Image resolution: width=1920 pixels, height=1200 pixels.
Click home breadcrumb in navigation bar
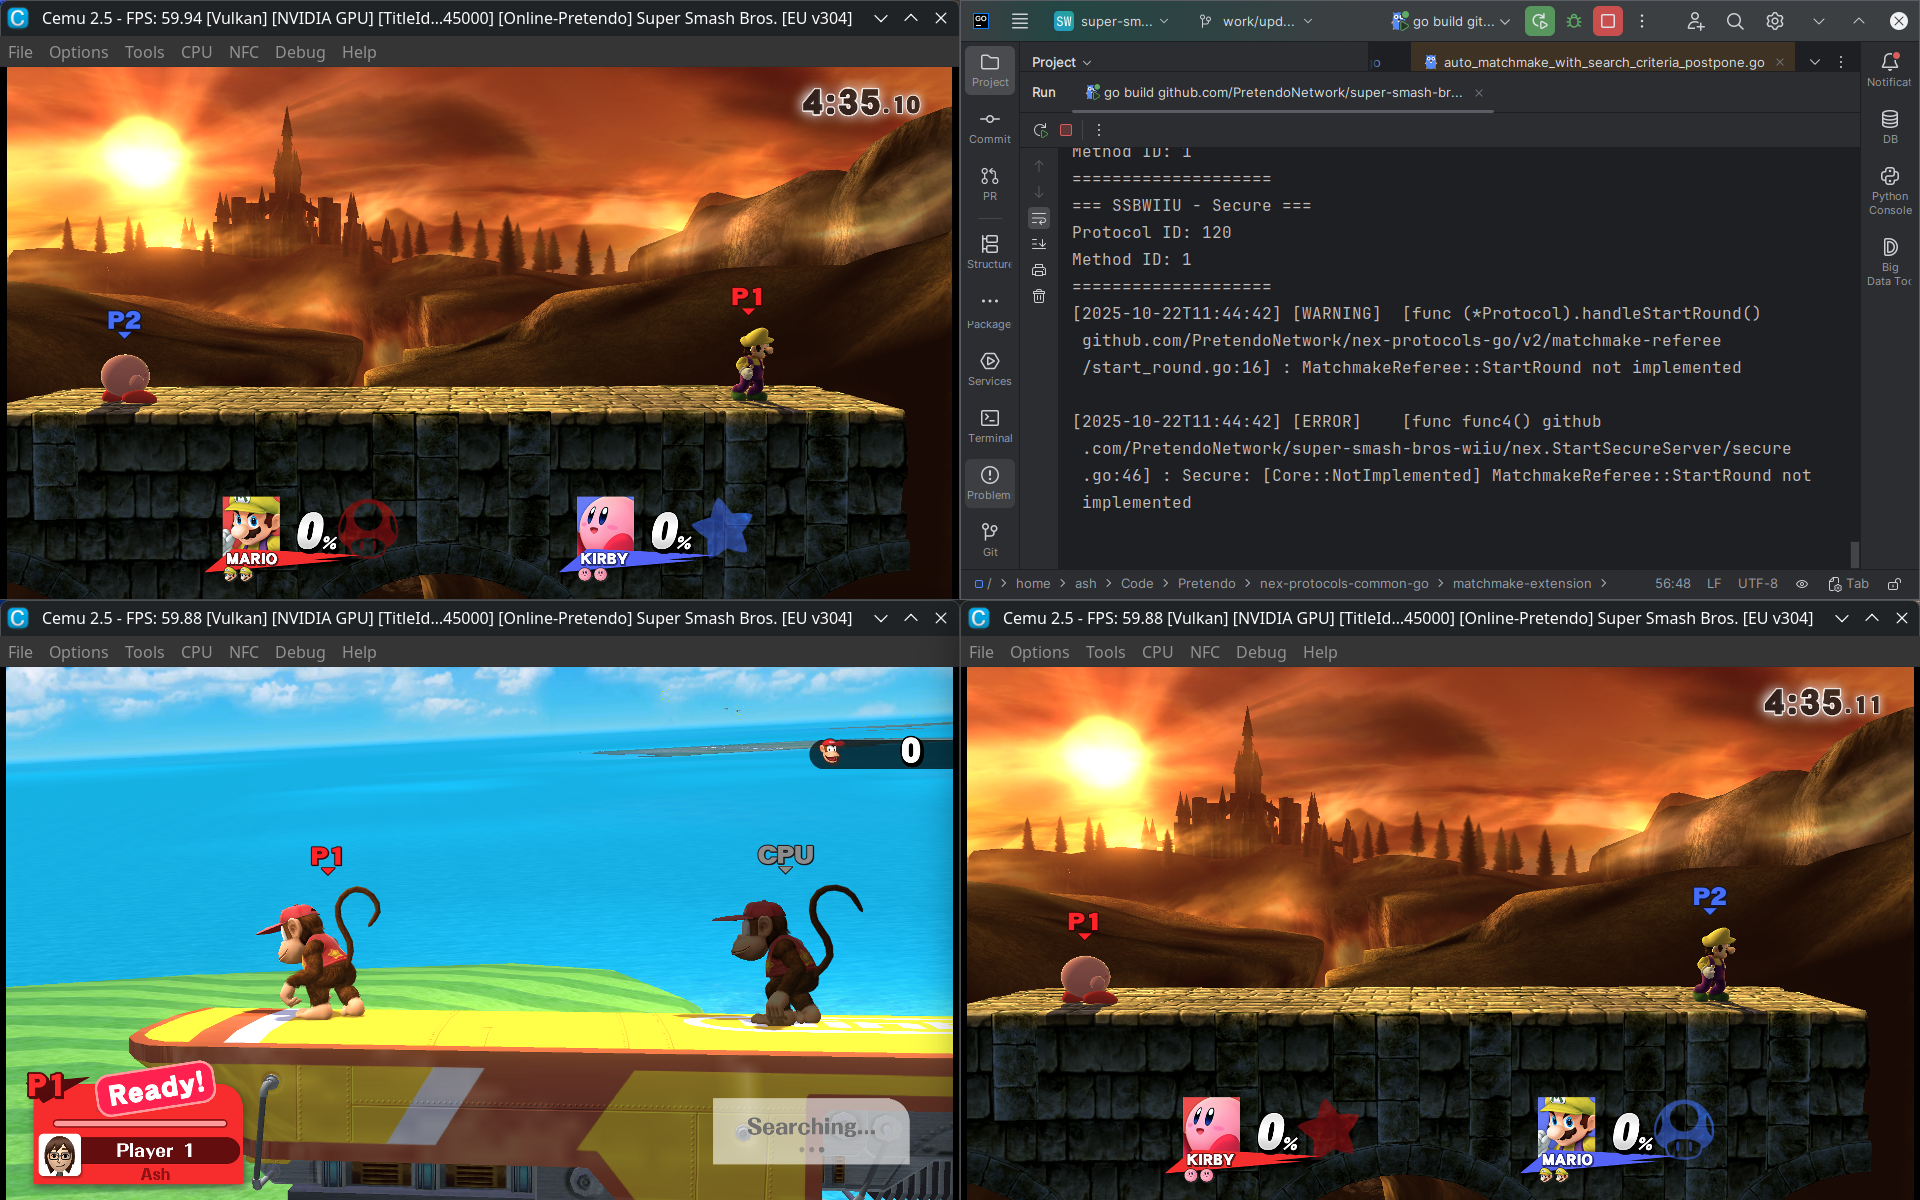coord(1033,584)
